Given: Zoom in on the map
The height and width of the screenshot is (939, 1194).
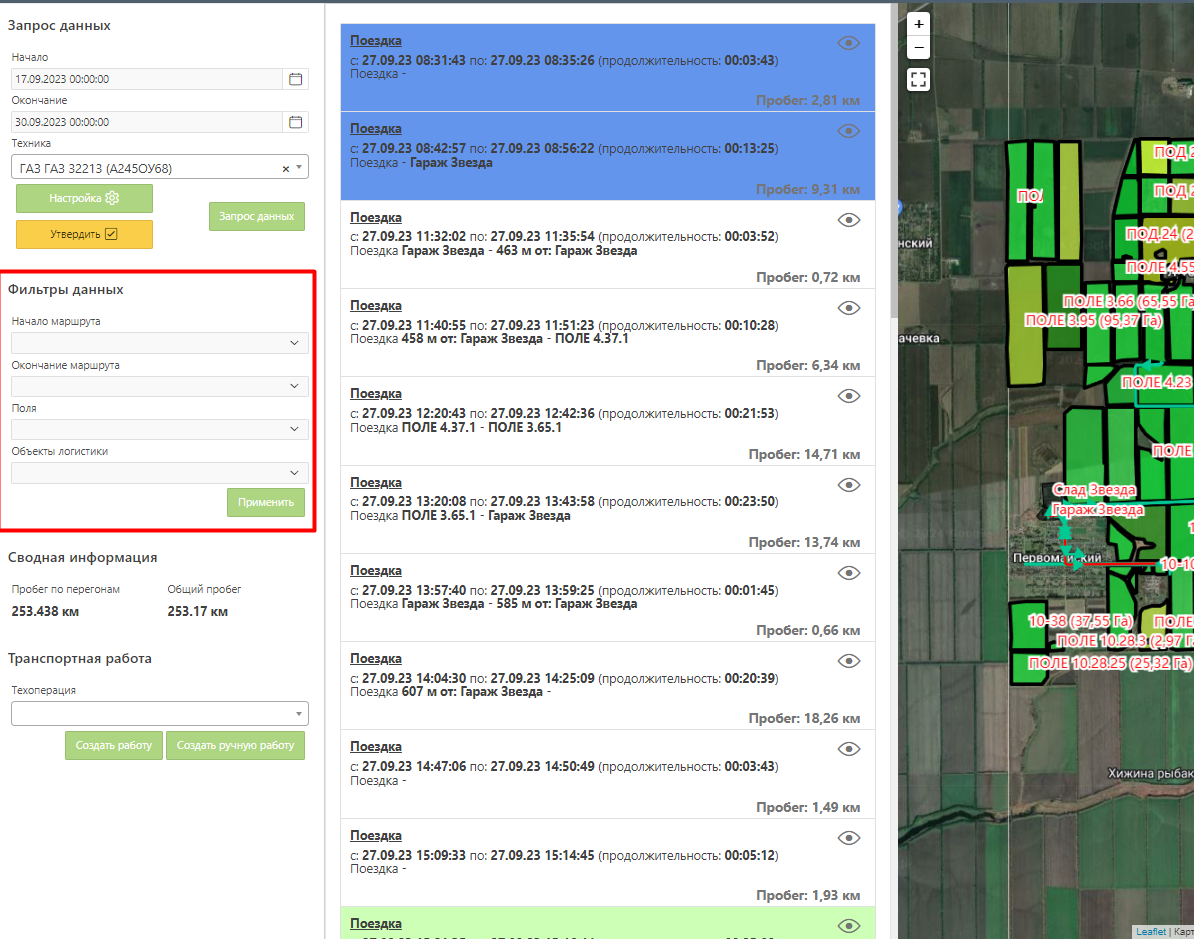Looking at the screenshot, I should 918,24.
